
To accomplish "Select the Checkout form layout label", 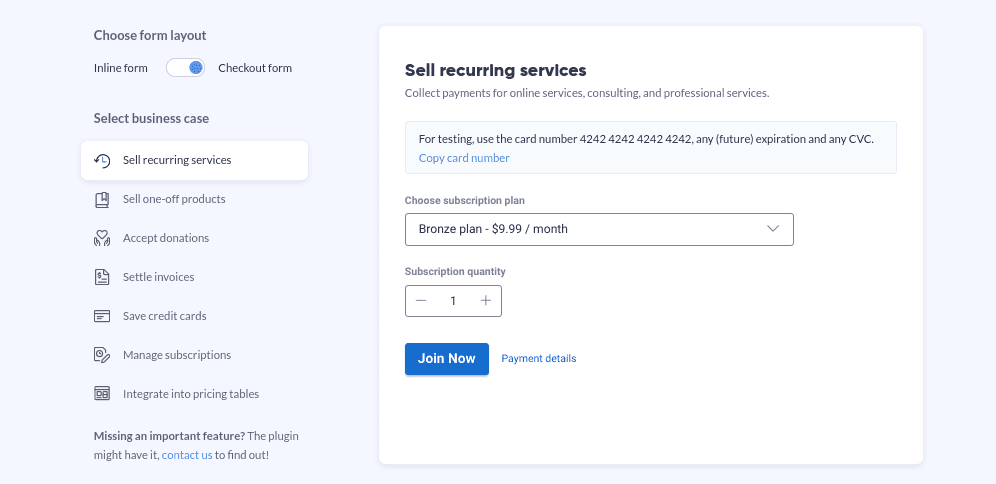I will click(x=255, y=68).
